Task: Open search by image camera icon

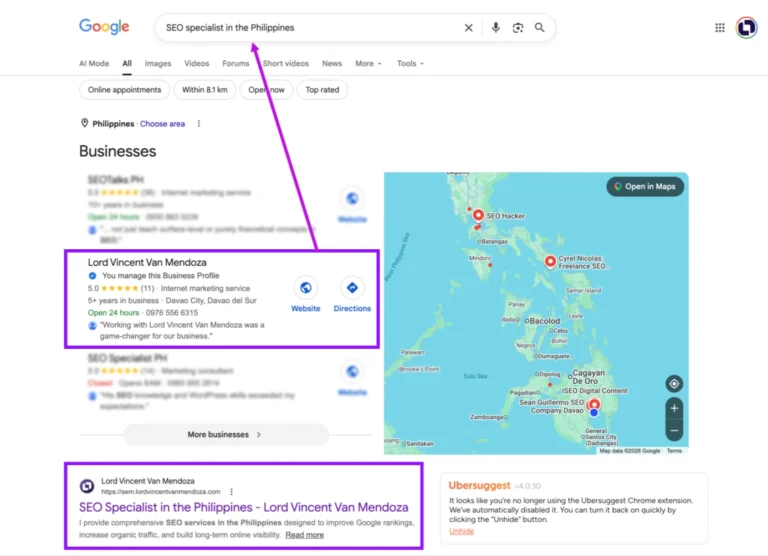Action: click(518, 28)
